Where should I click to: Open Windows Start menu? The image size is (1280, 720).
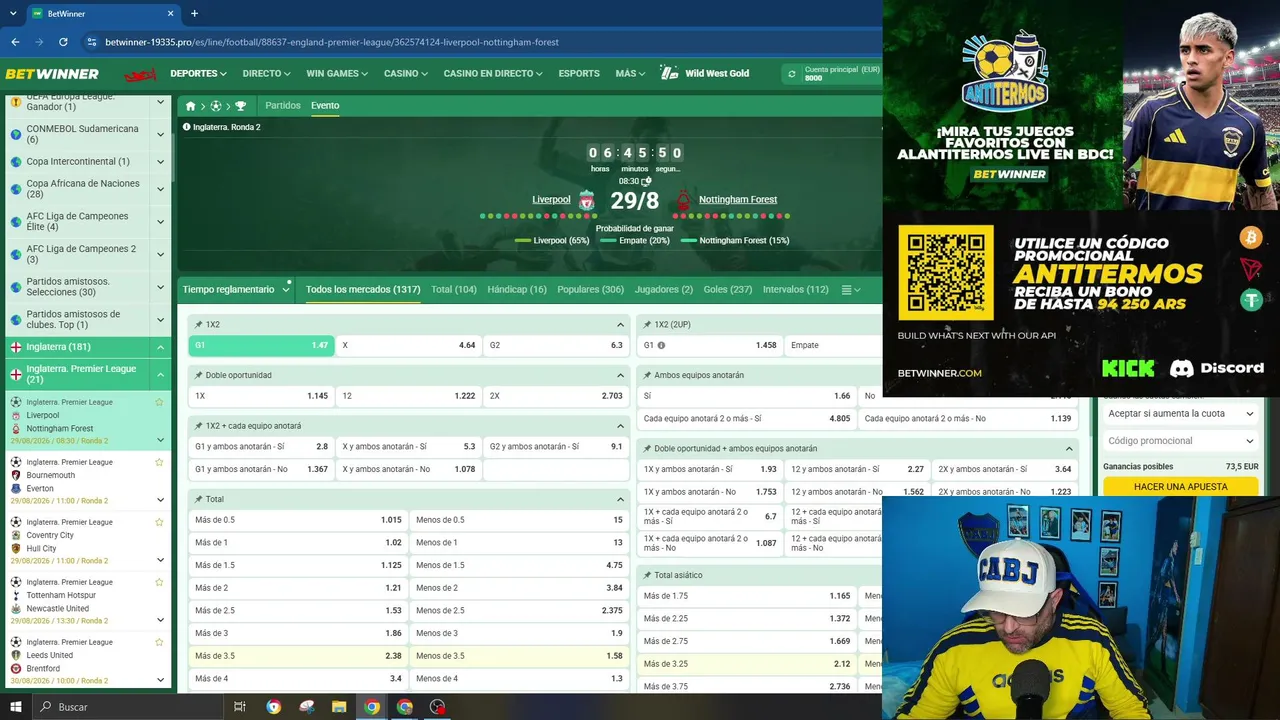tap(16, 707)
